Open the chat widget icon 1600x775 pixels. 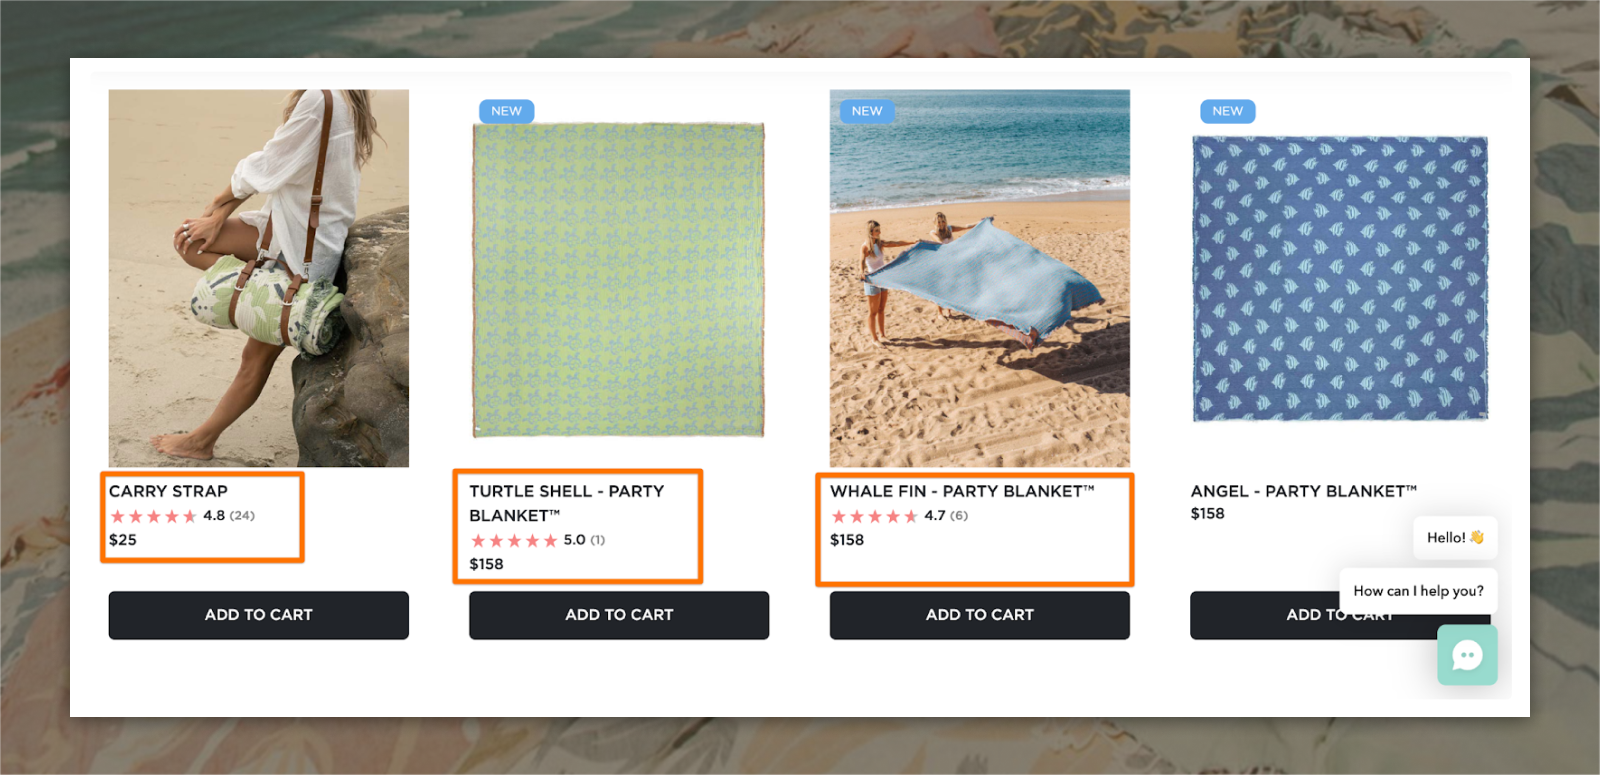[1467, 655]
